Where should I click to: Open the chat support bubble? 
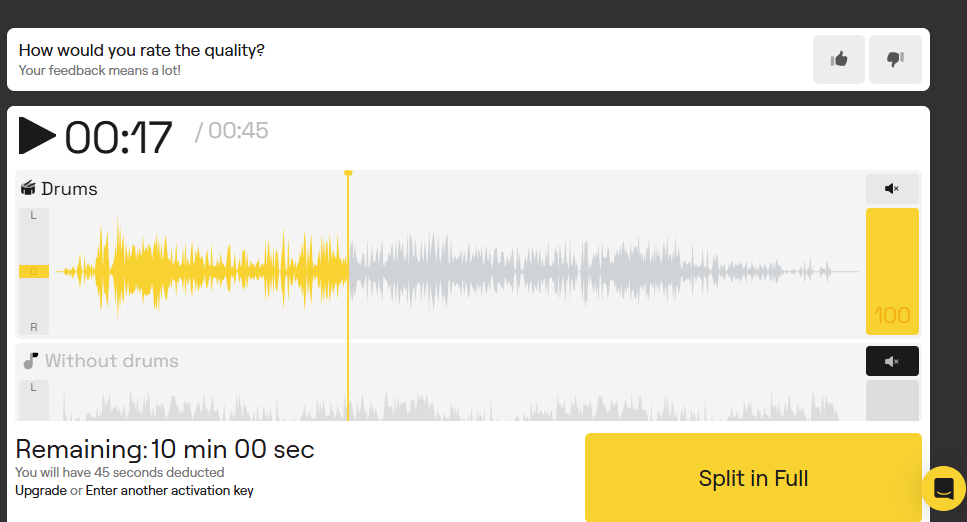tap(943, 488)
